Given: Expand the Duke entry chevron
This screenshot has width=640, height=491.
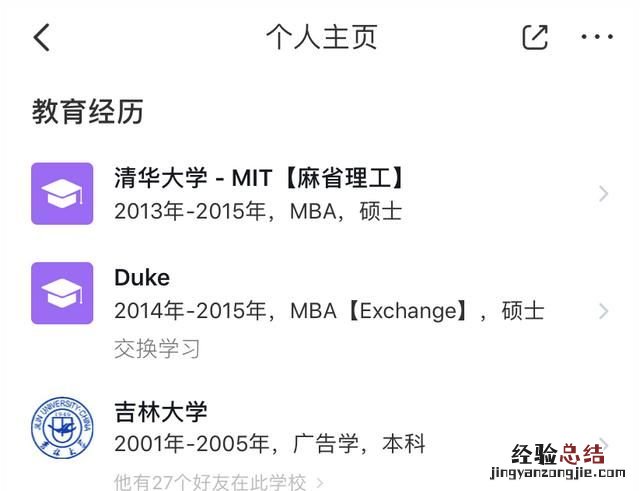Looking at the screenshot, I should point(603,311).
